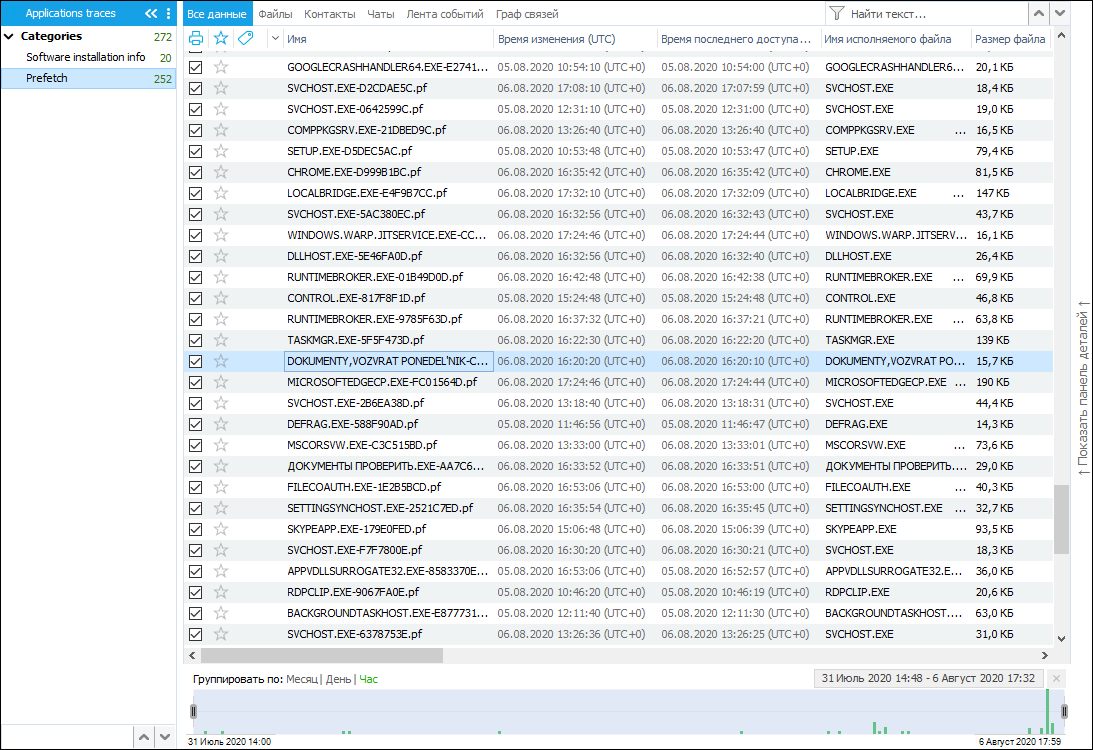Switch to Лента событий tab
This screenshot has width=1093, height=750.
click(x=445, y=14)
